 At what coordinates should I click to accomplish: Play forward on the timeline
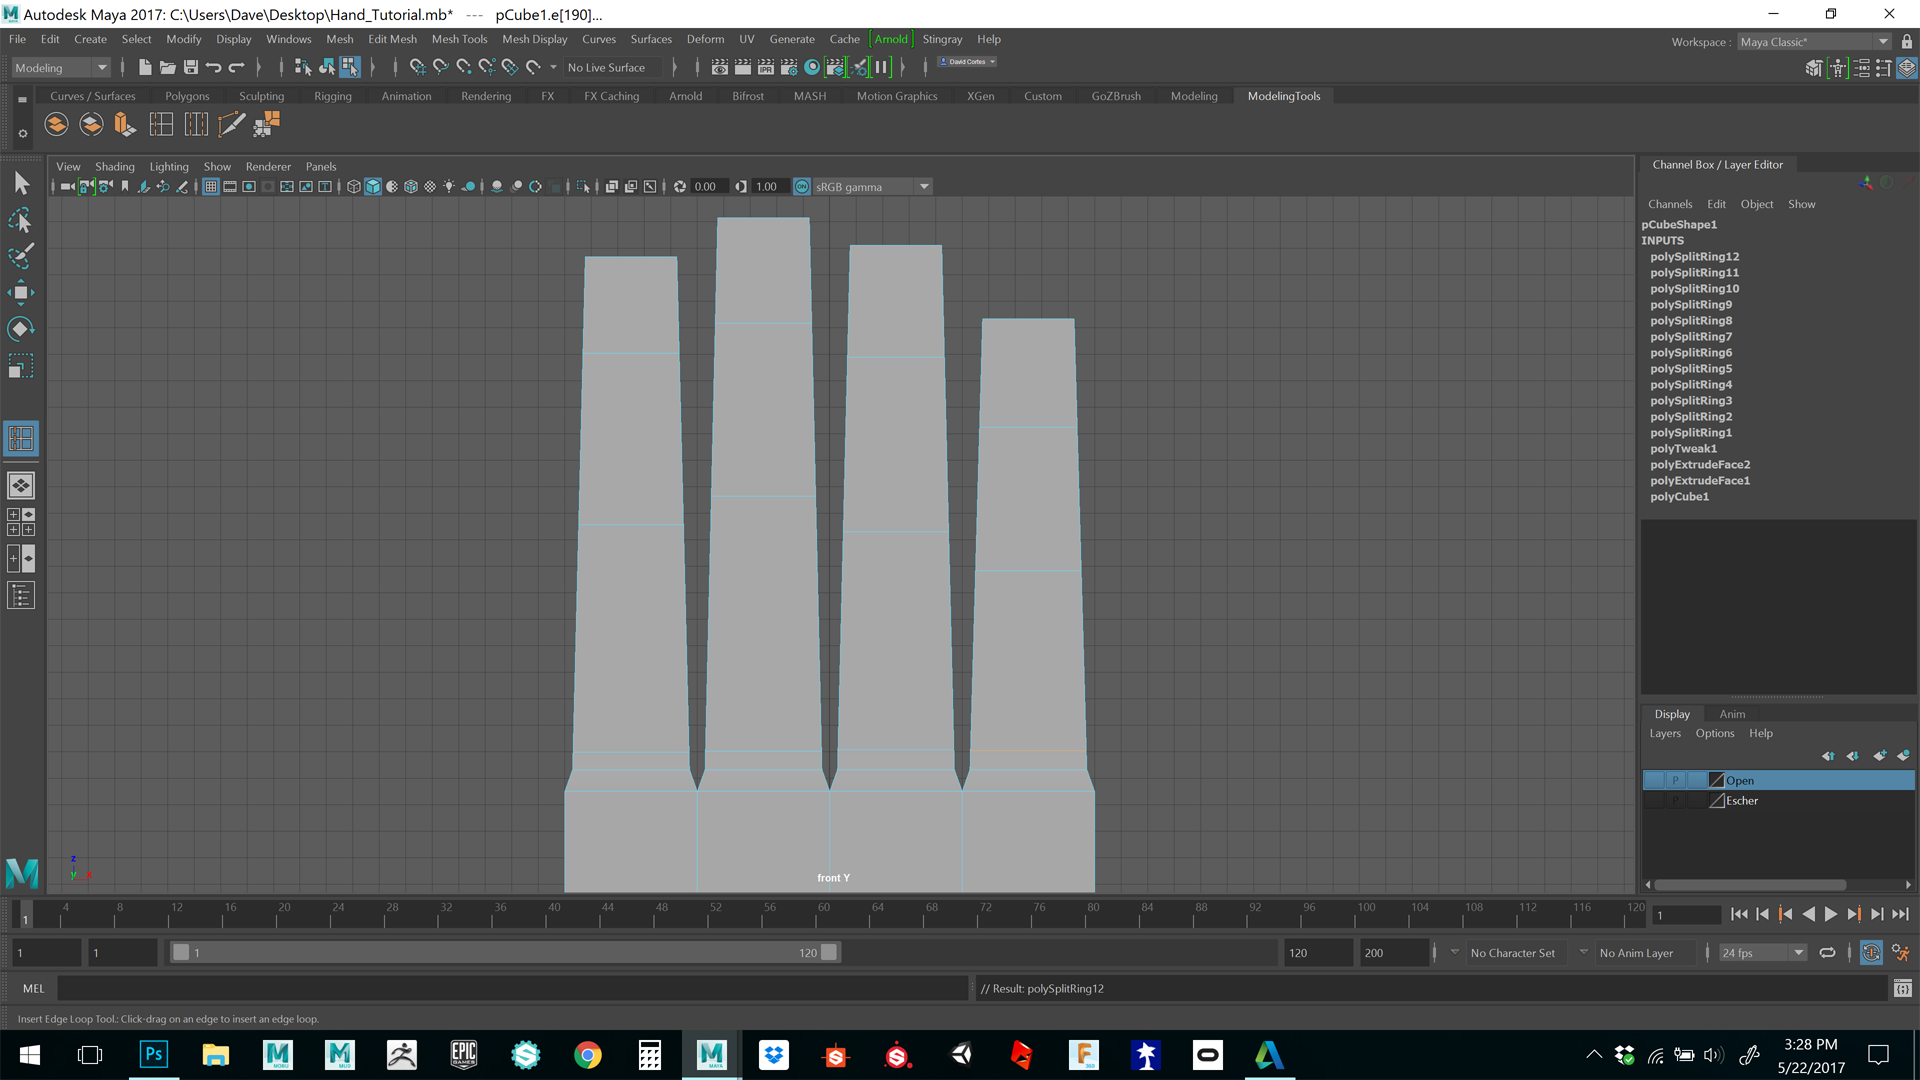pyautogui.click(x=1830, y=914)
